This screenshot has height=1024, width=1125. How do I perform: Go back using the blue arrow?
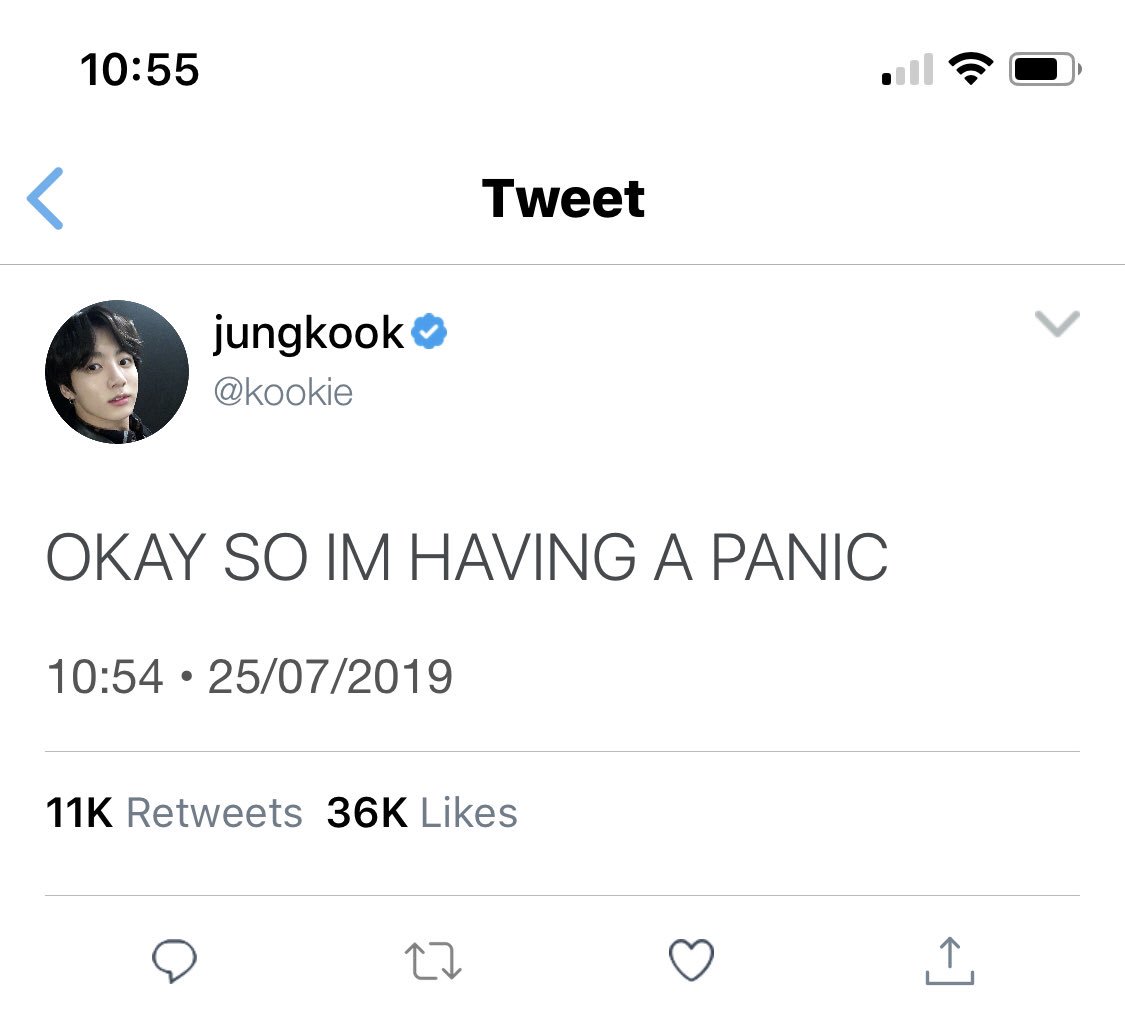click(45, 199)
